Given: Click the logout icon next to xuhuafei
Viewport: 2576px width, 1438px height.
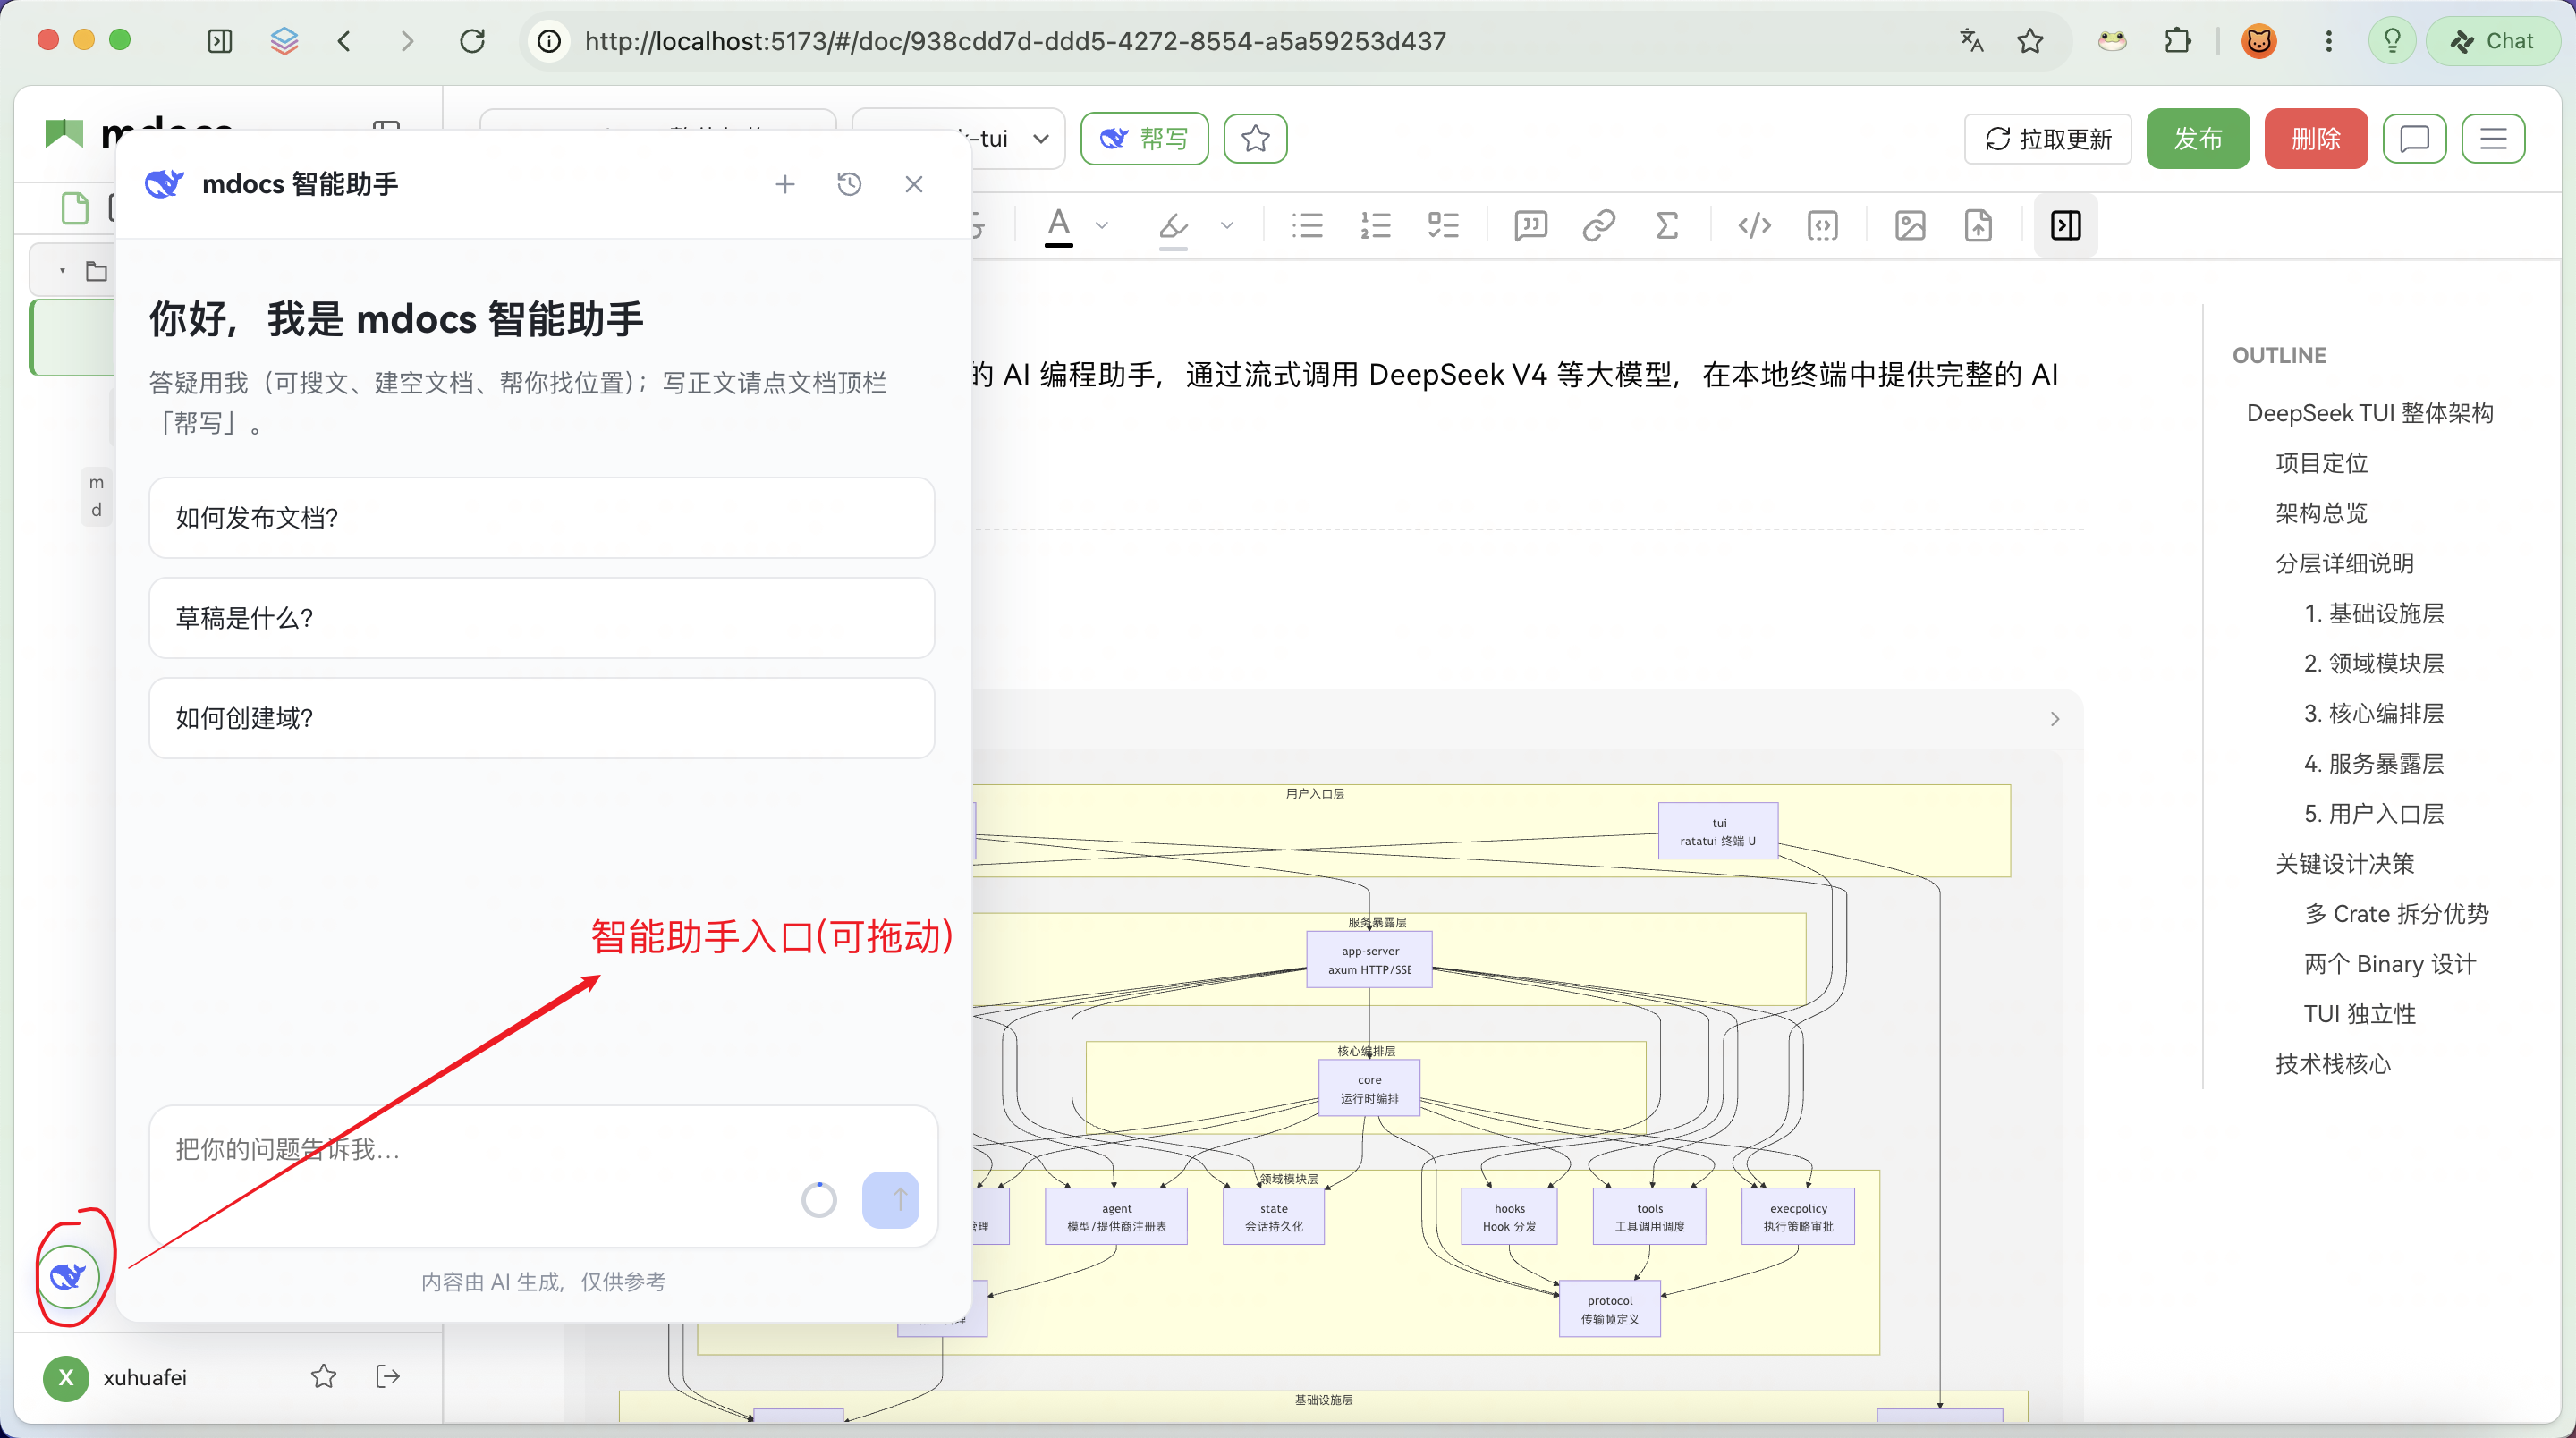Looking at the screenshot, I should (388, 1376).
